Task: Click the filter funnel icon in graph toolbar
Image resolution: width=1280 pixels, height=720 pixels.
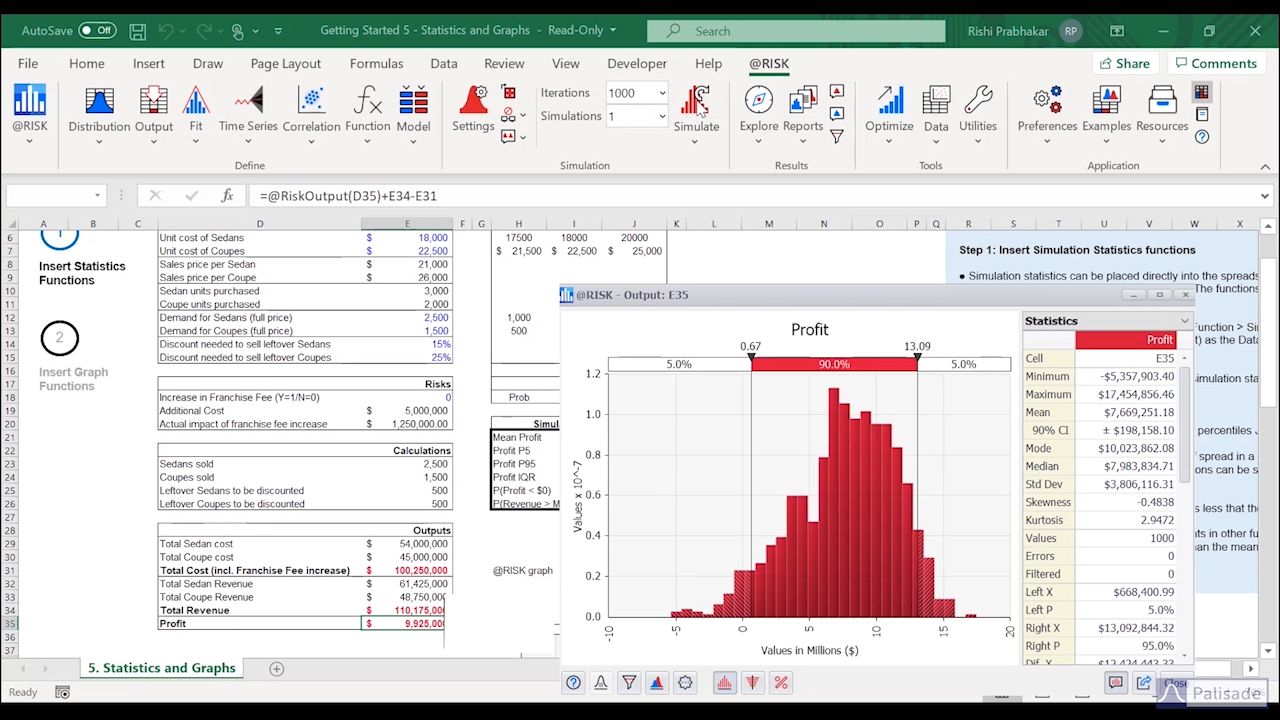Action: [x=629, y=683]
